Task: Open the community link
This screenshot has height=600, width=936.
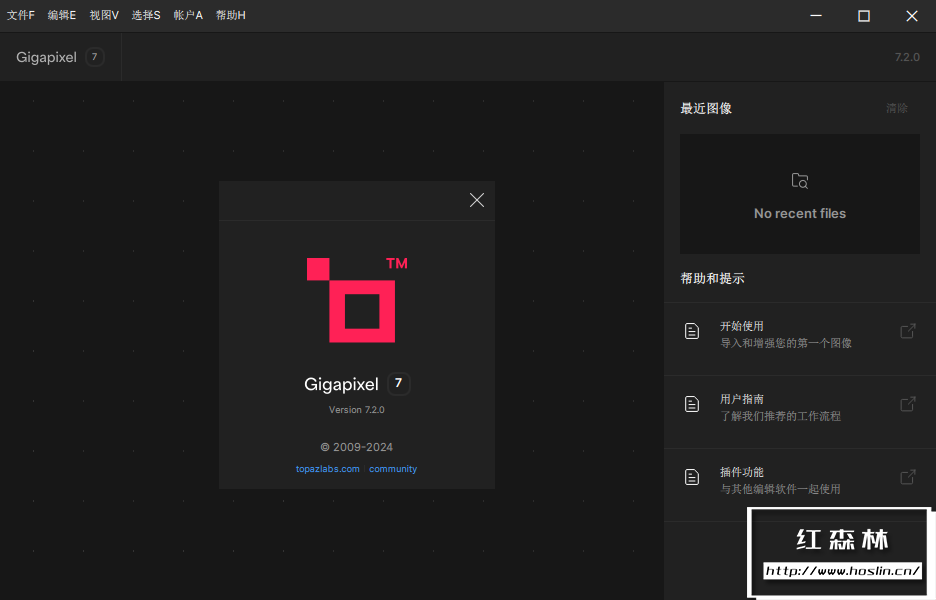Action: point(393,469)
